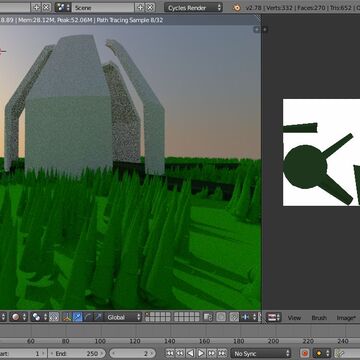
Task: Open the Brush menu in image editor
Action: 319,318
